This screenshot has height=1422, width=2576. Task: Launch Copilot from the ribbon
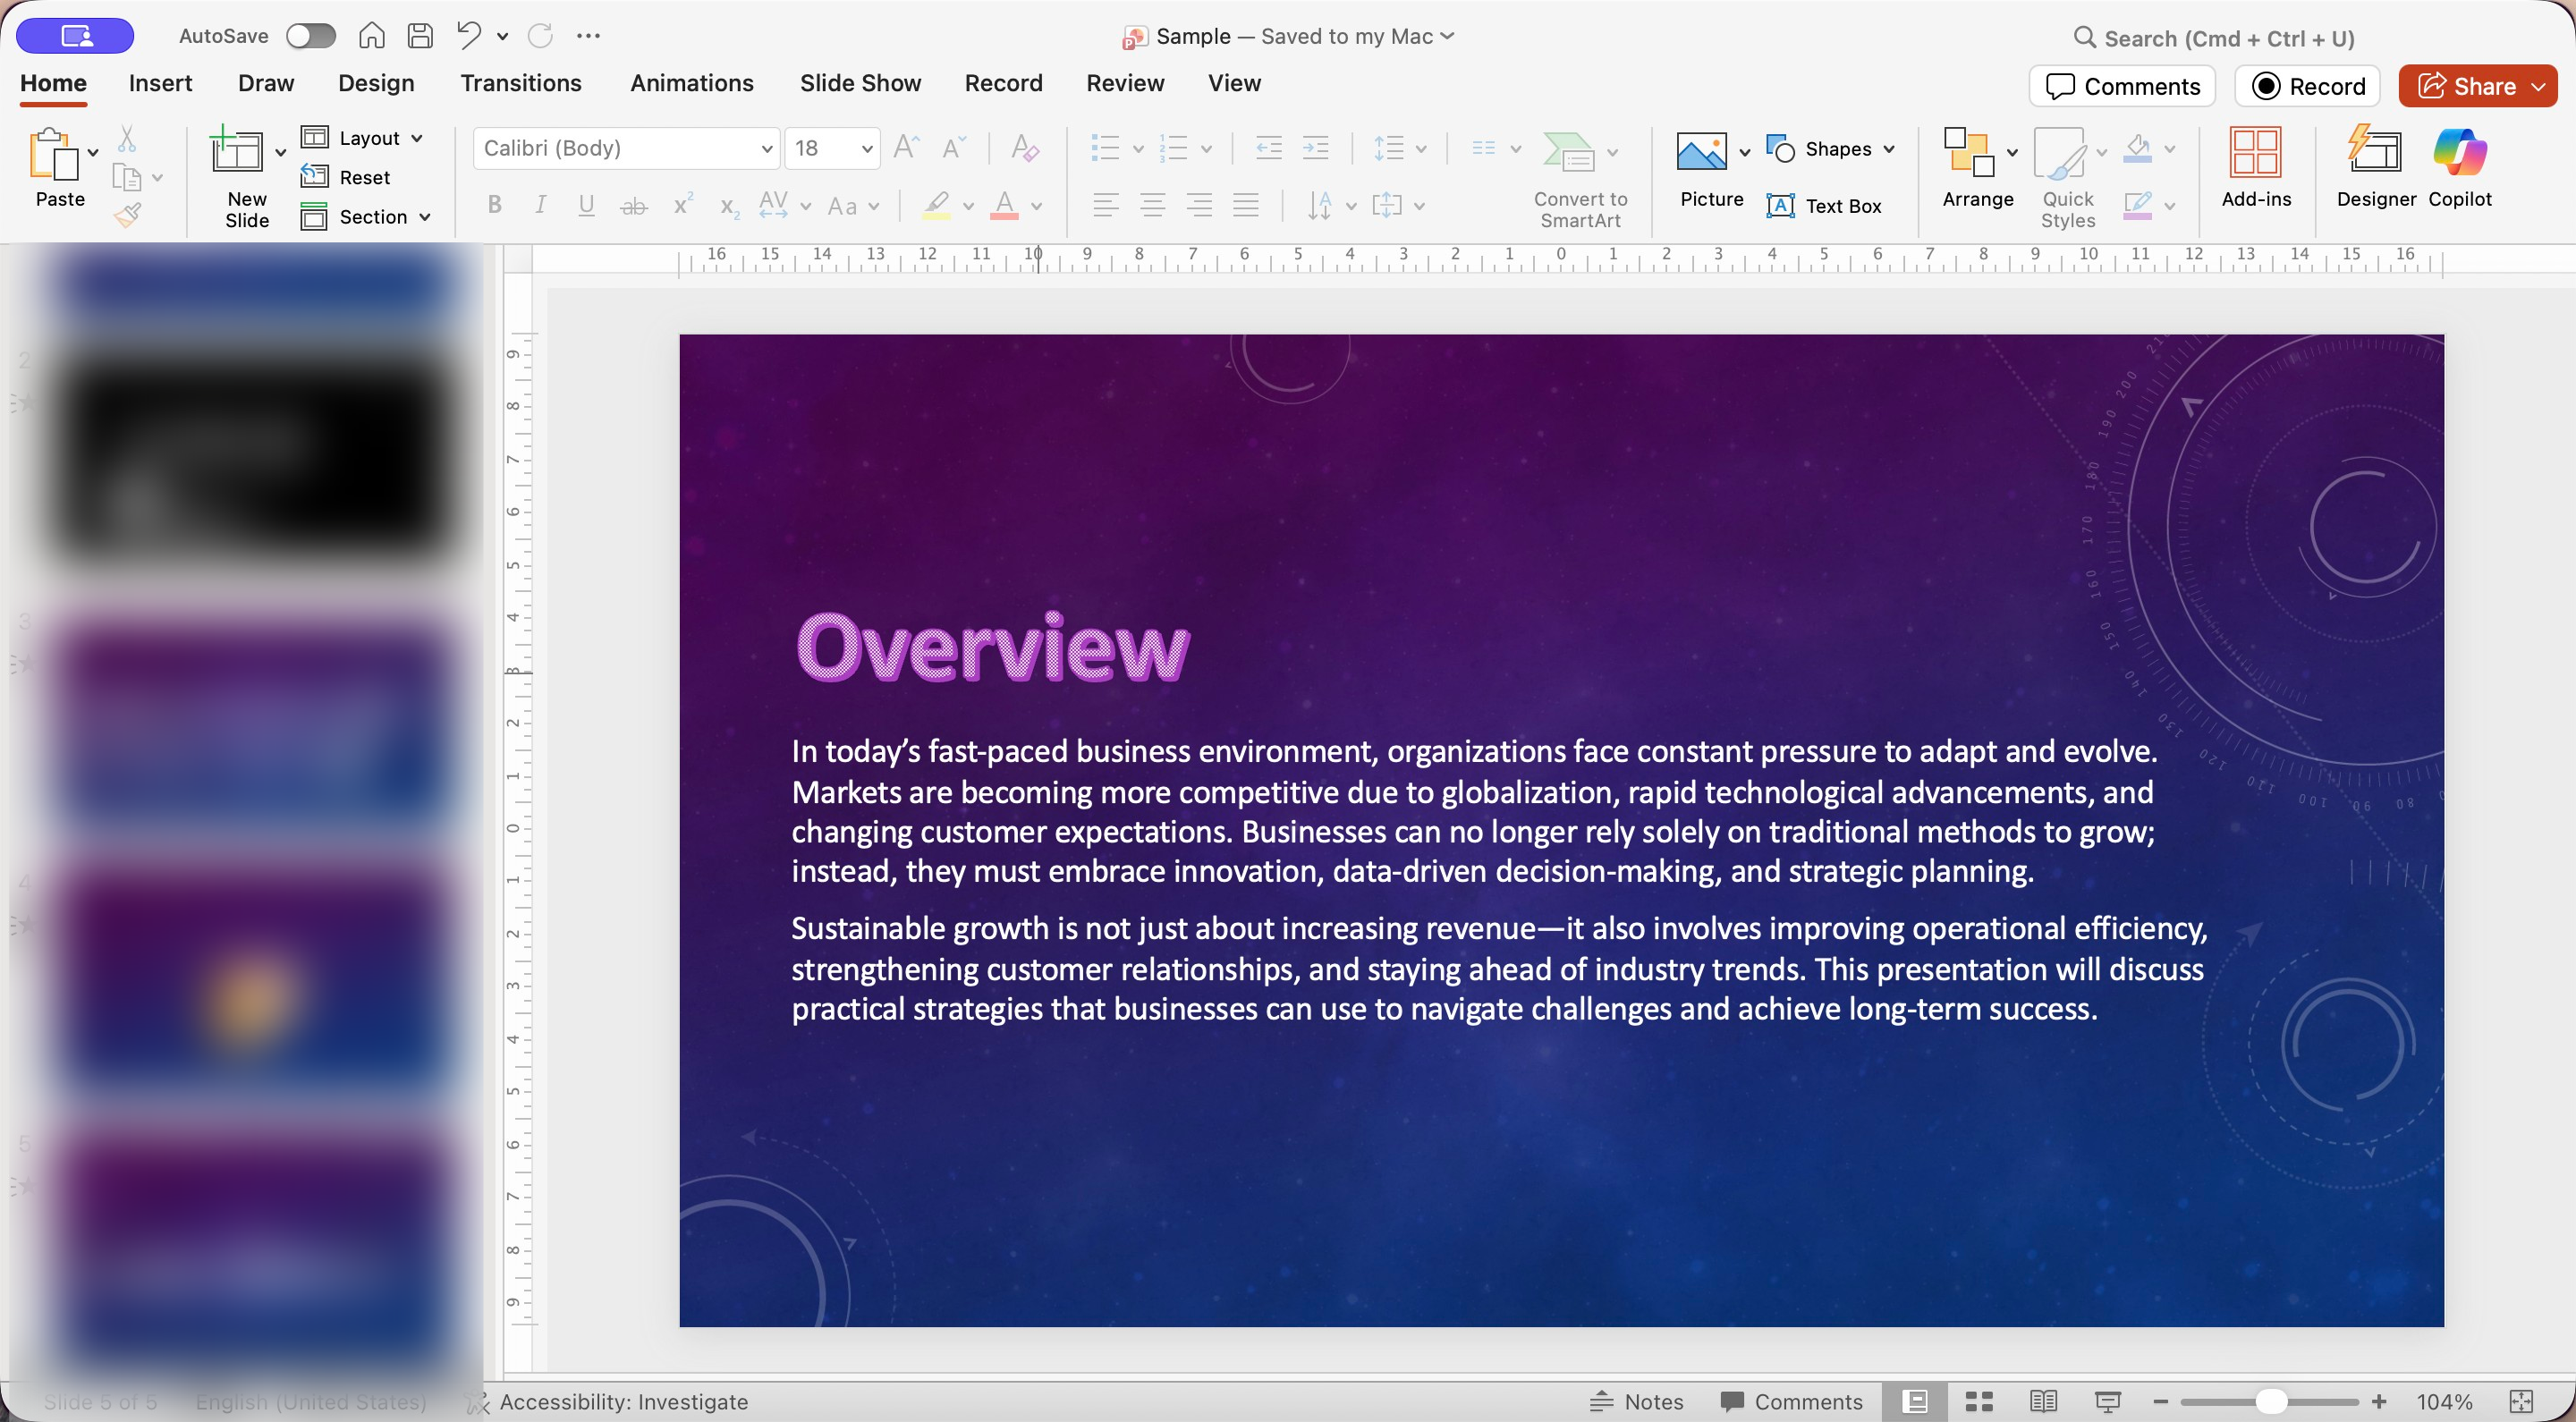[x=2459, y=166]
